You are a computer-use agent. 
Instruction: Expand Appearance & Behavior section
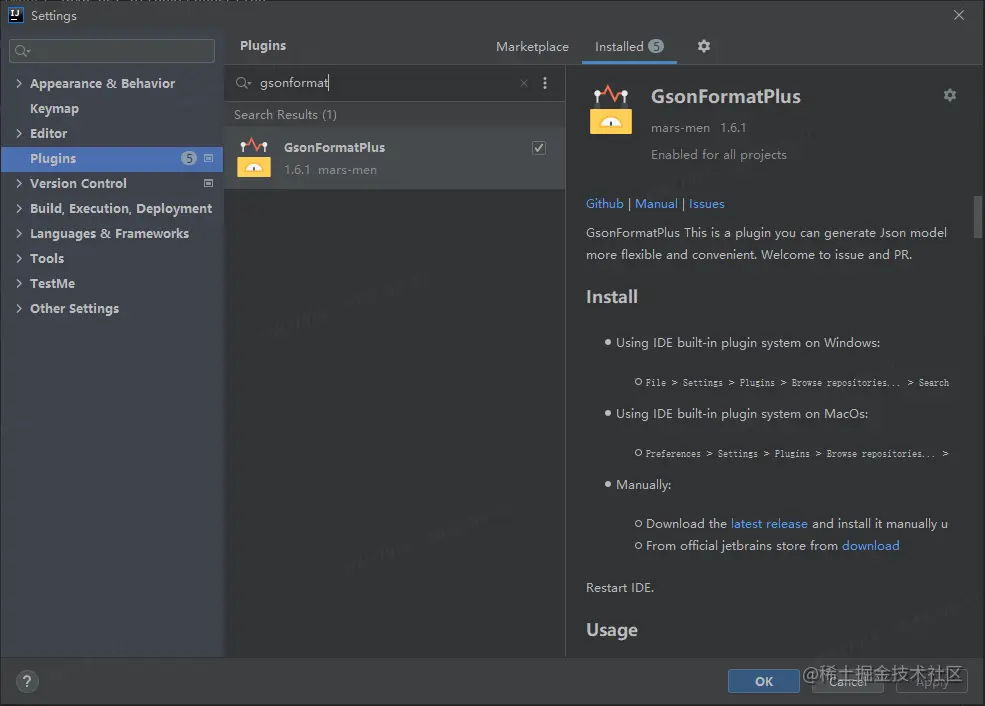coord(19,83)
